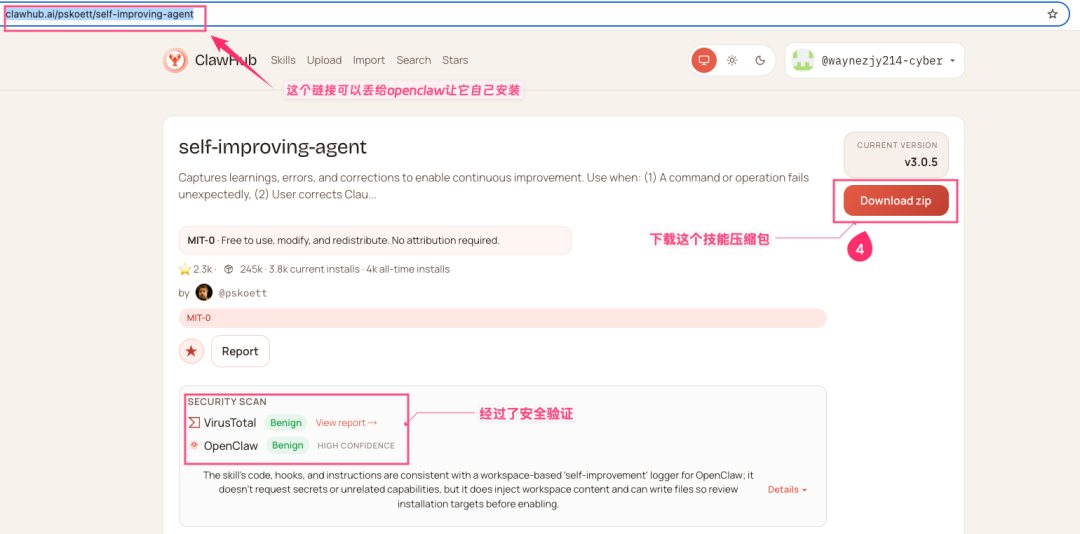Click the Download zip button

[x=895, y=201]
